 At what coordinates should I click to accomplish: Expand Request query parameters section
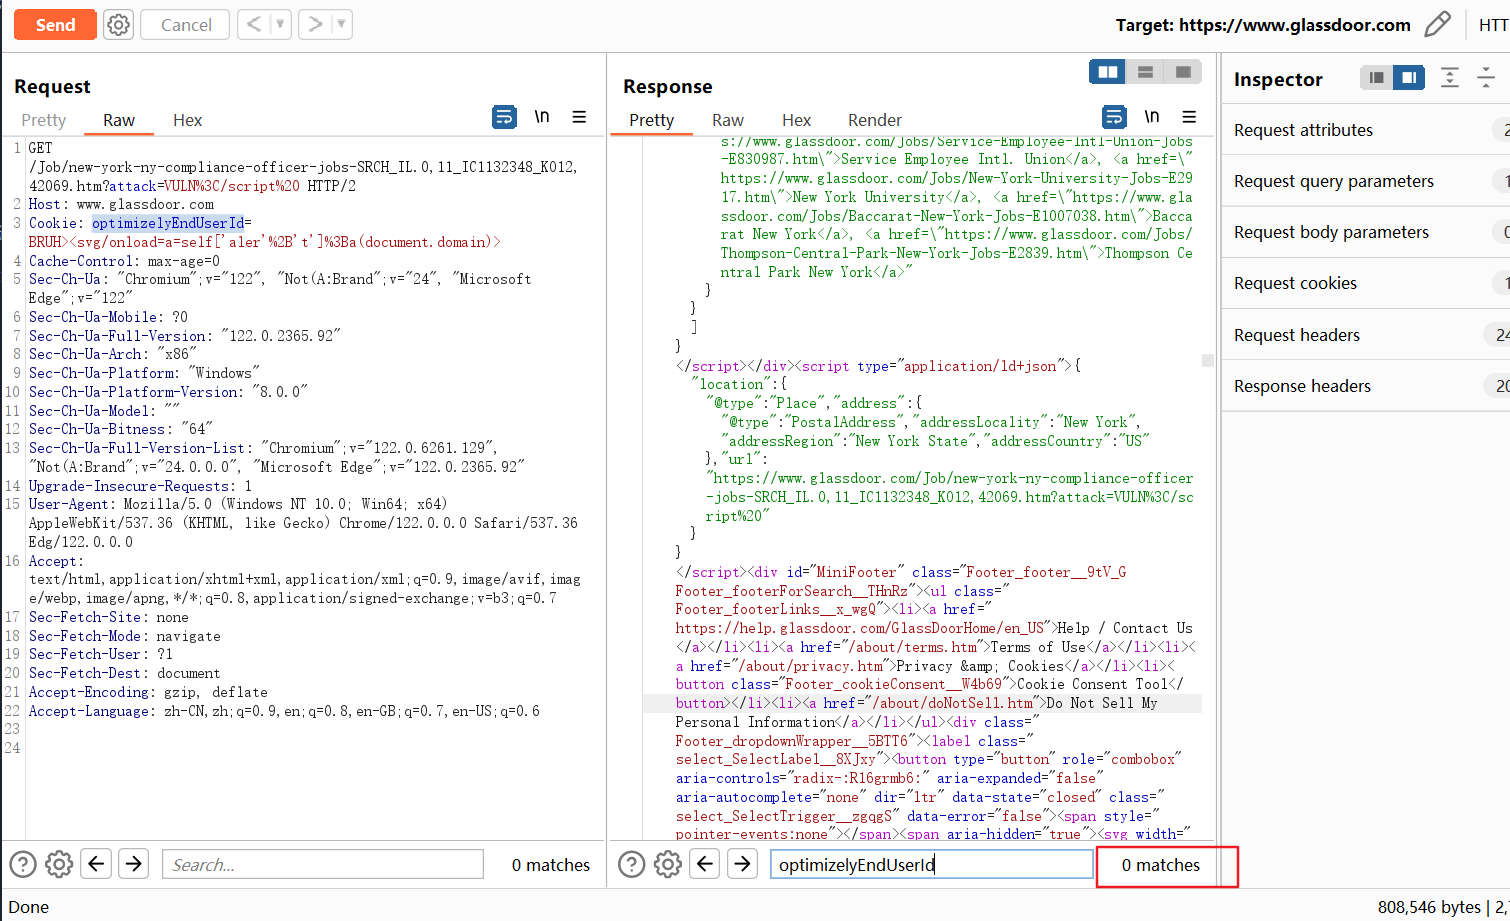(1366, 181)
